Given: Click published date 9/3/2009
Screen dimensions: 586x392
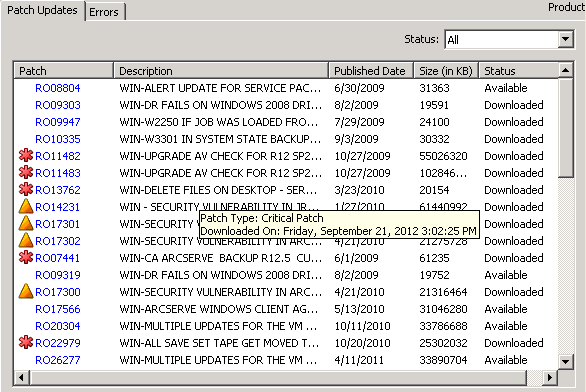Looking at the screenshot, I should pos(356,139).
